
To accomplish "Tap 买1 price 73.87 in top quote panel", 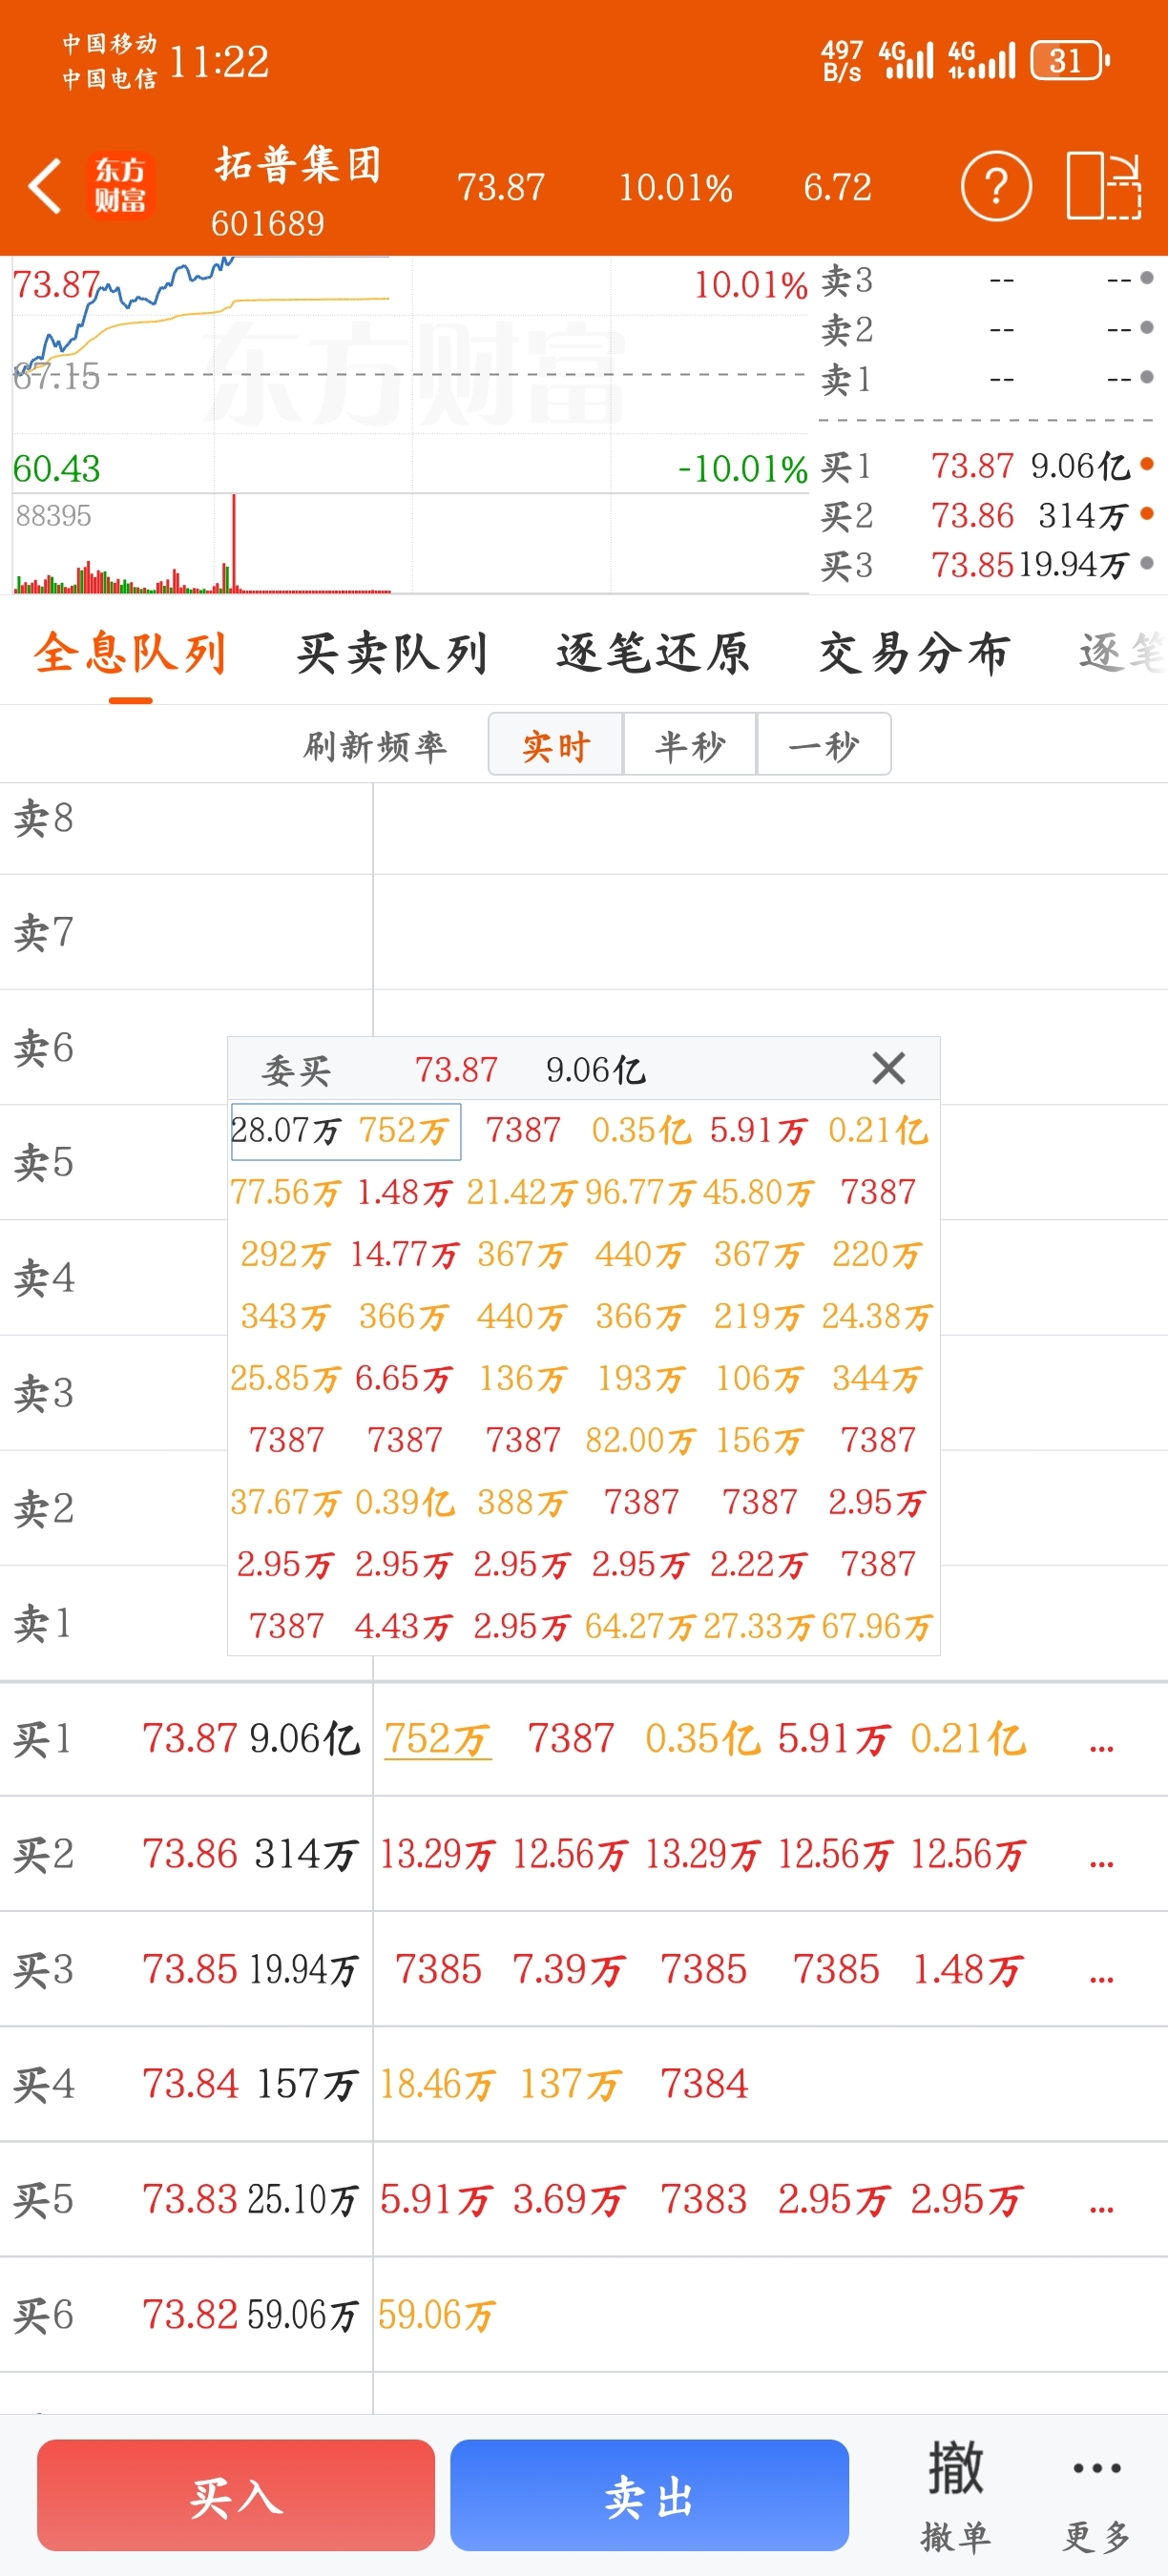I will click(x=972, y=466).
